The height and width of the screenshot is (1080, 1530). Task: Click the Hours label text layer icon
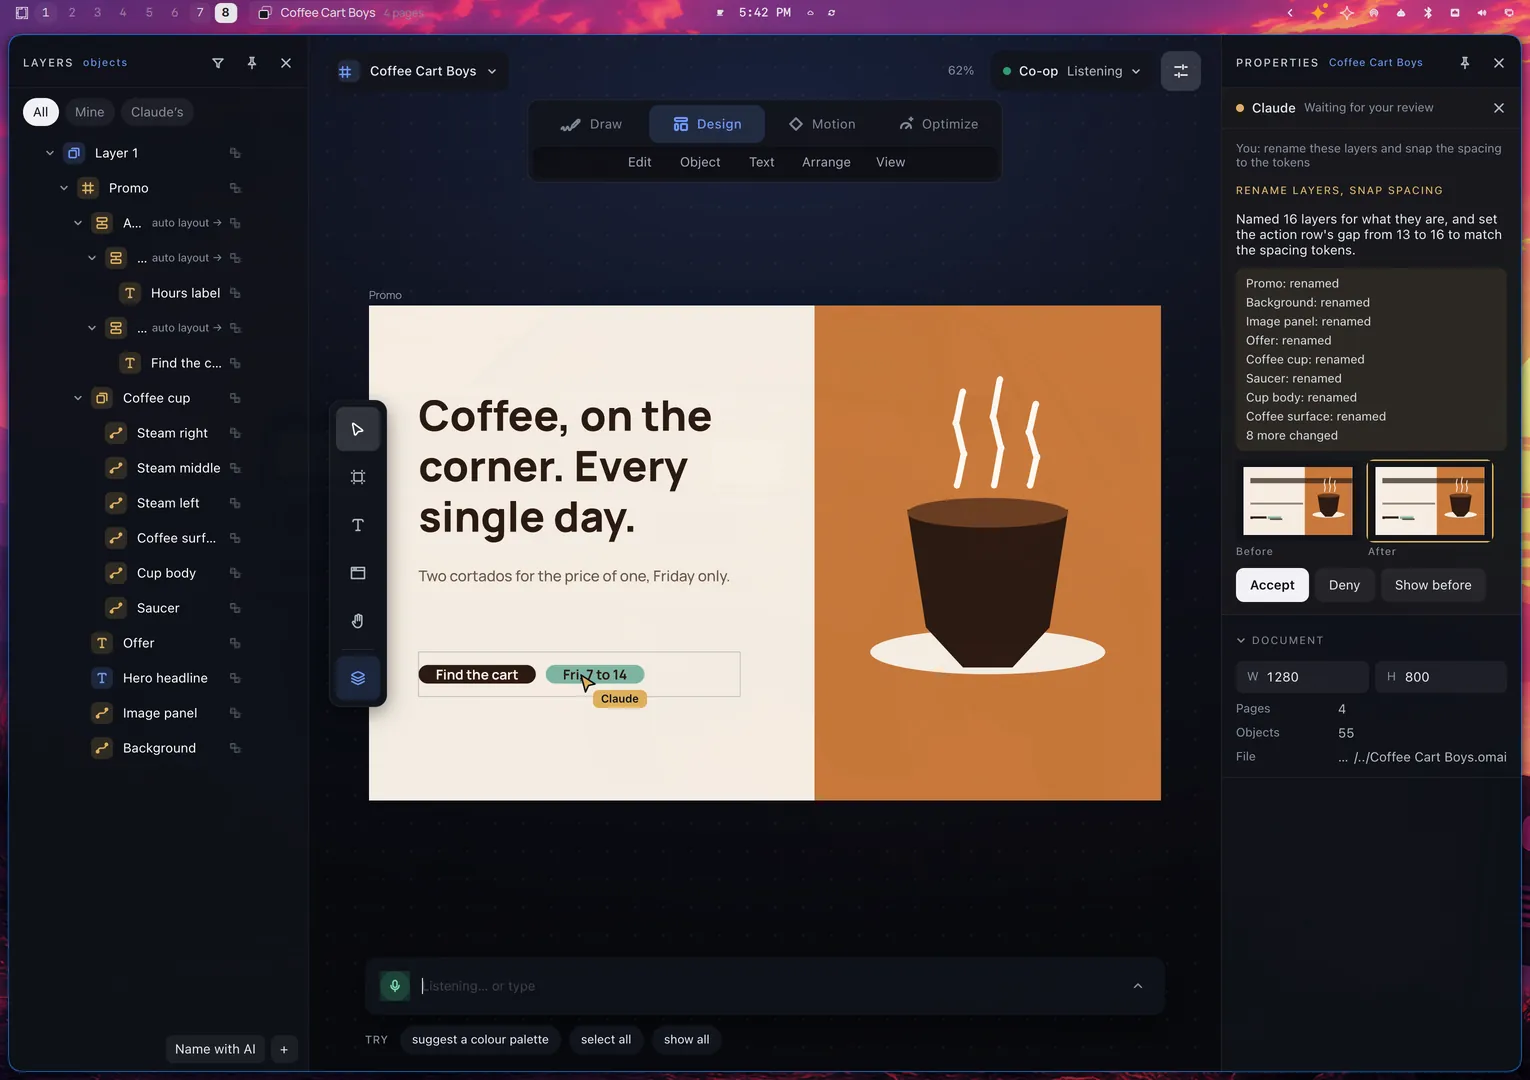pyautogui.click(x=130, y=293)
